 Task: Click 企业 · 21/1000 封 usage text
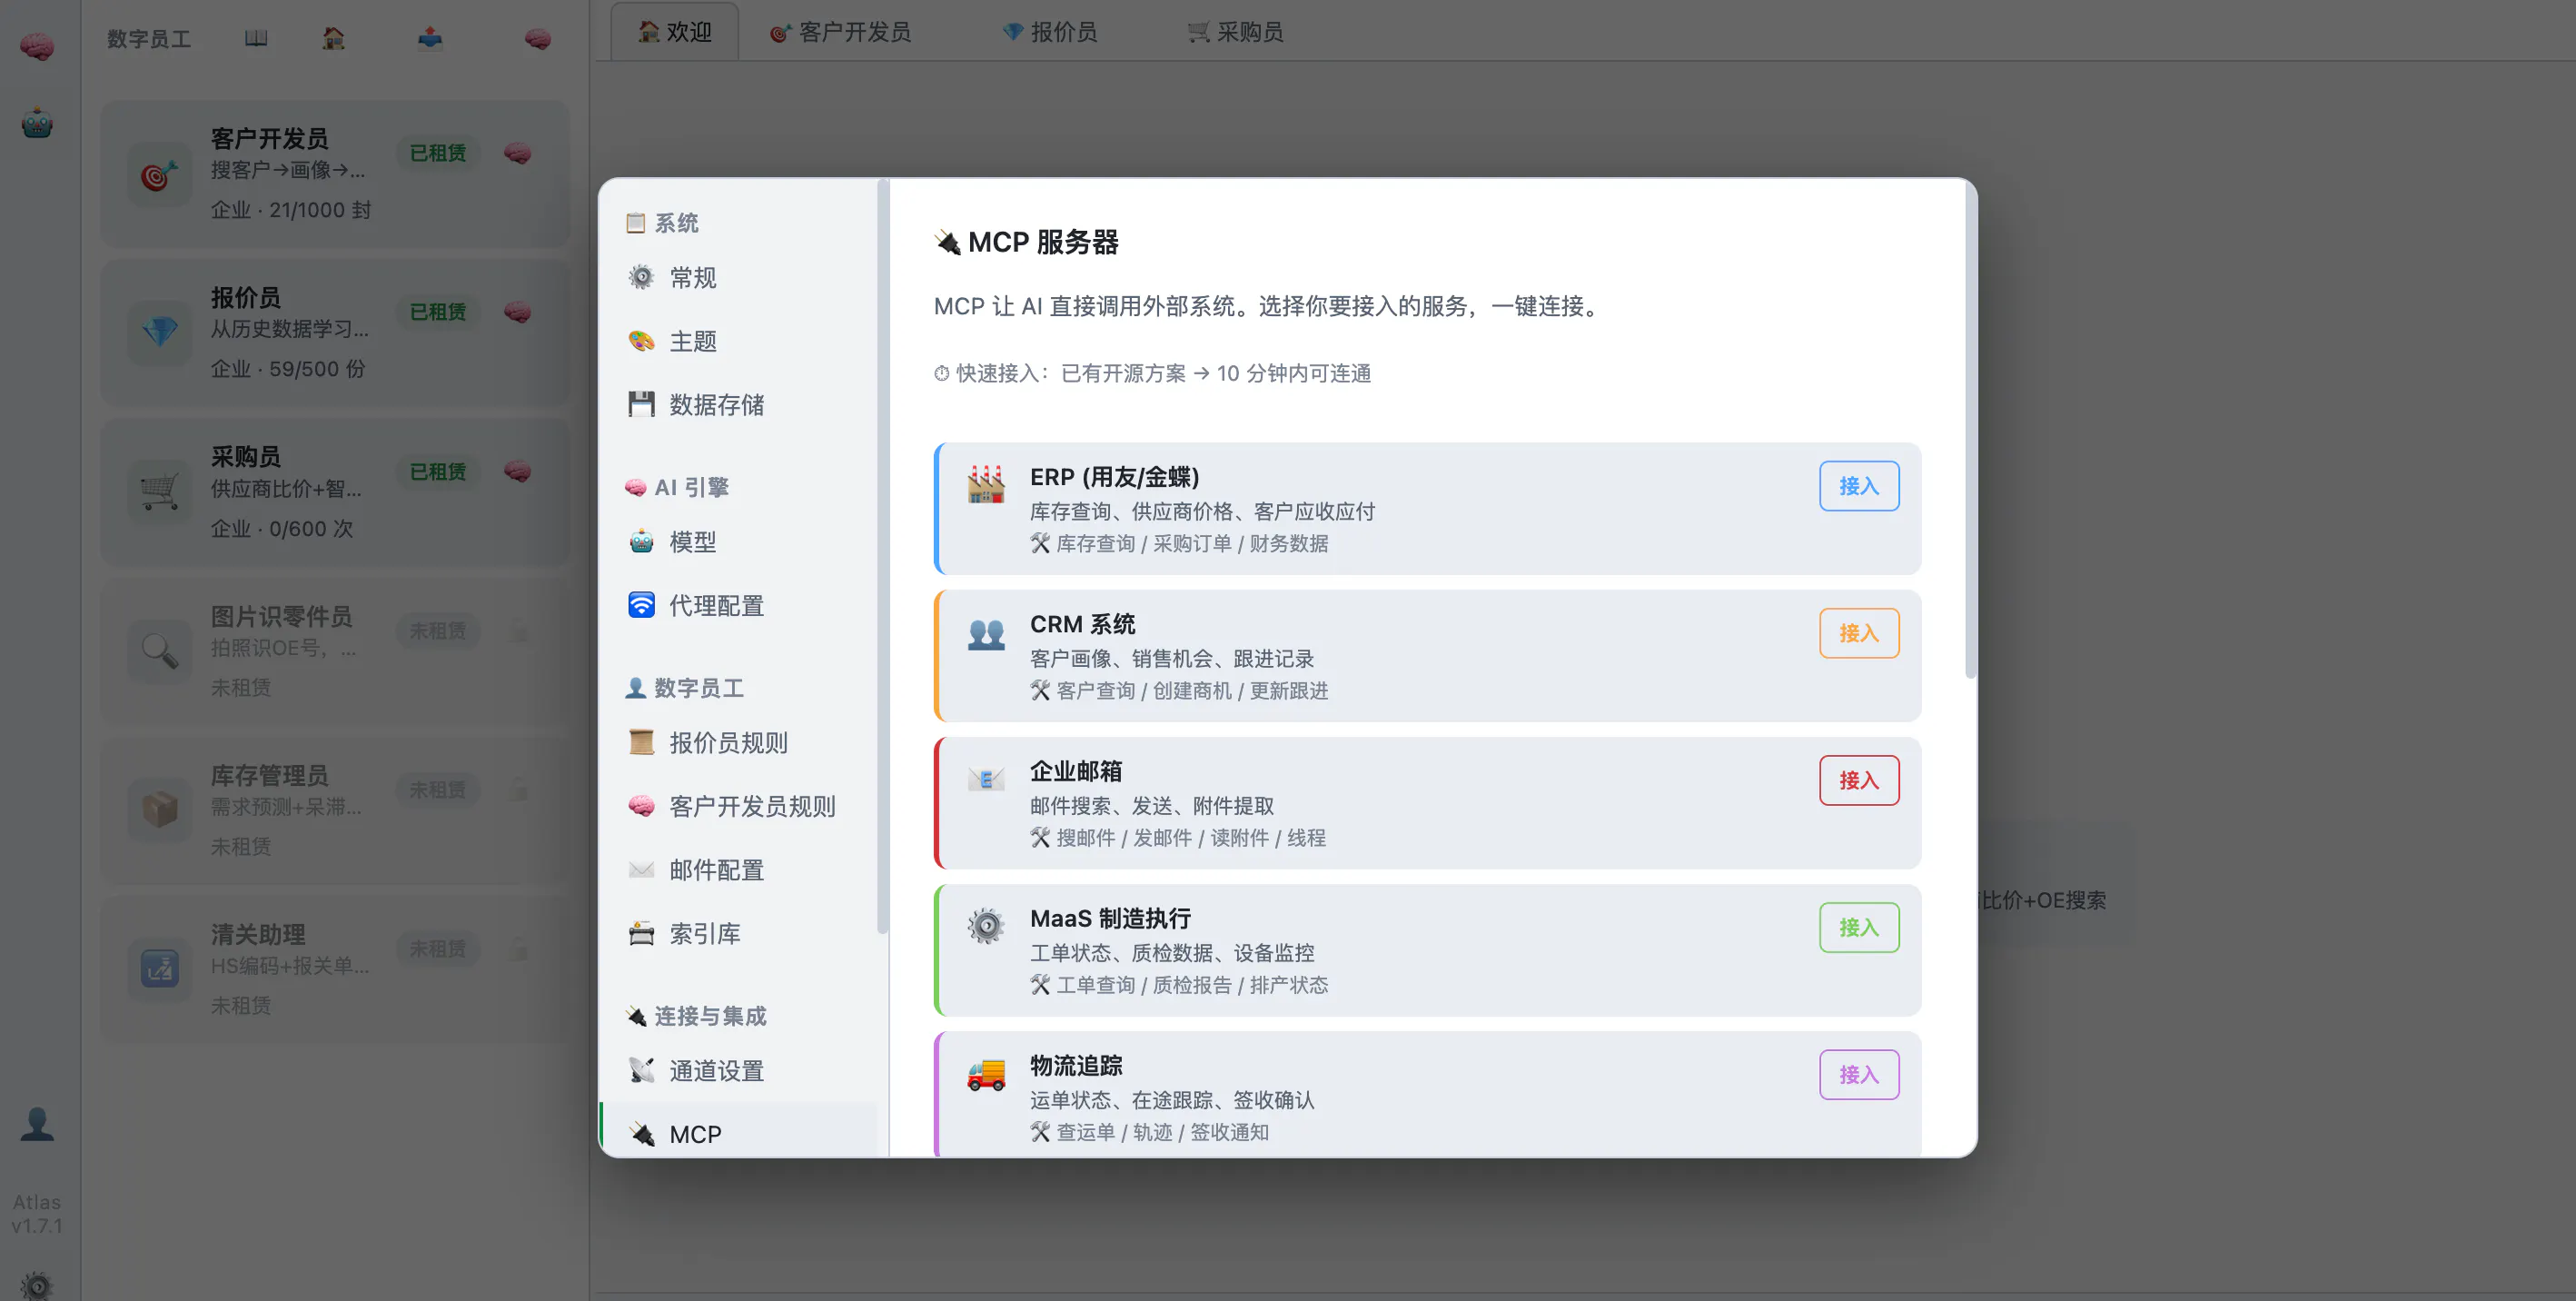coord(291,210)
